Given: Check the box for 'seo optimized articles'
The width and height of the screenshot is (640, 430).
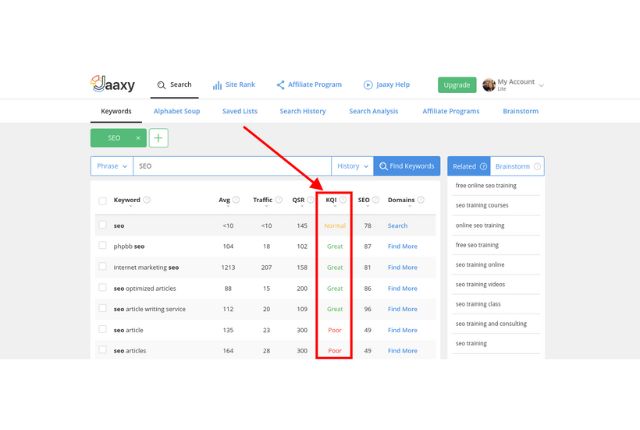Looking at the screenshot, I should pyautogui.click(x=102, y=288).
